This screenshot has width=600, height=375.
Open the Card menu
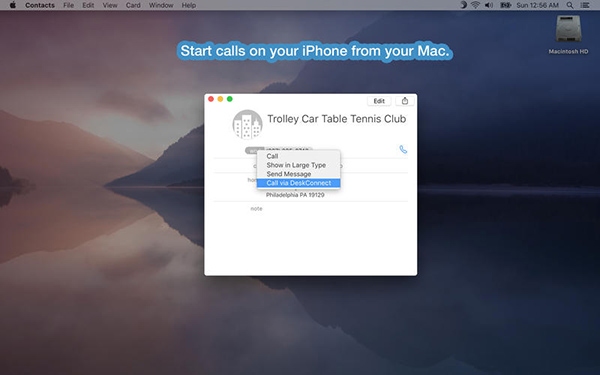(133, 5)
